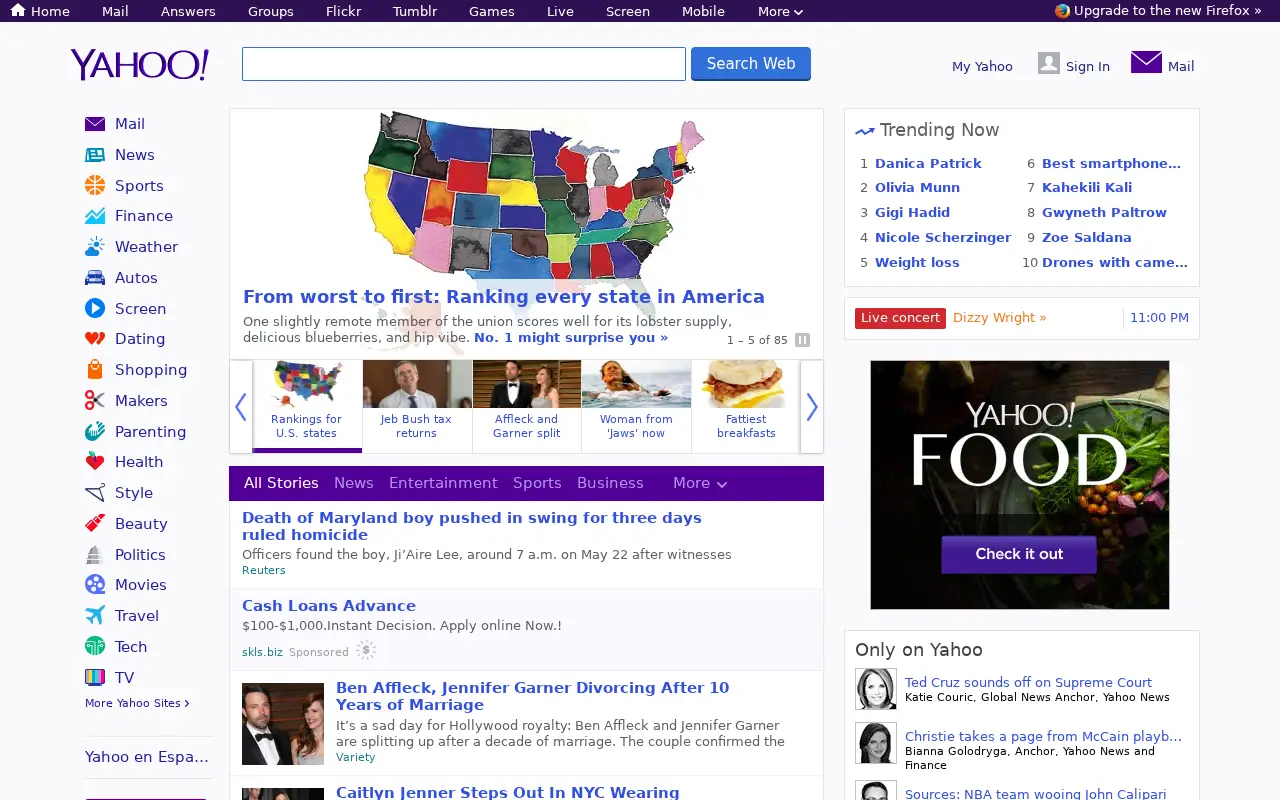The image size is (1280, 800).
Task: Select Rankings for U.S. states thumbnail
Action: [306, 405]
